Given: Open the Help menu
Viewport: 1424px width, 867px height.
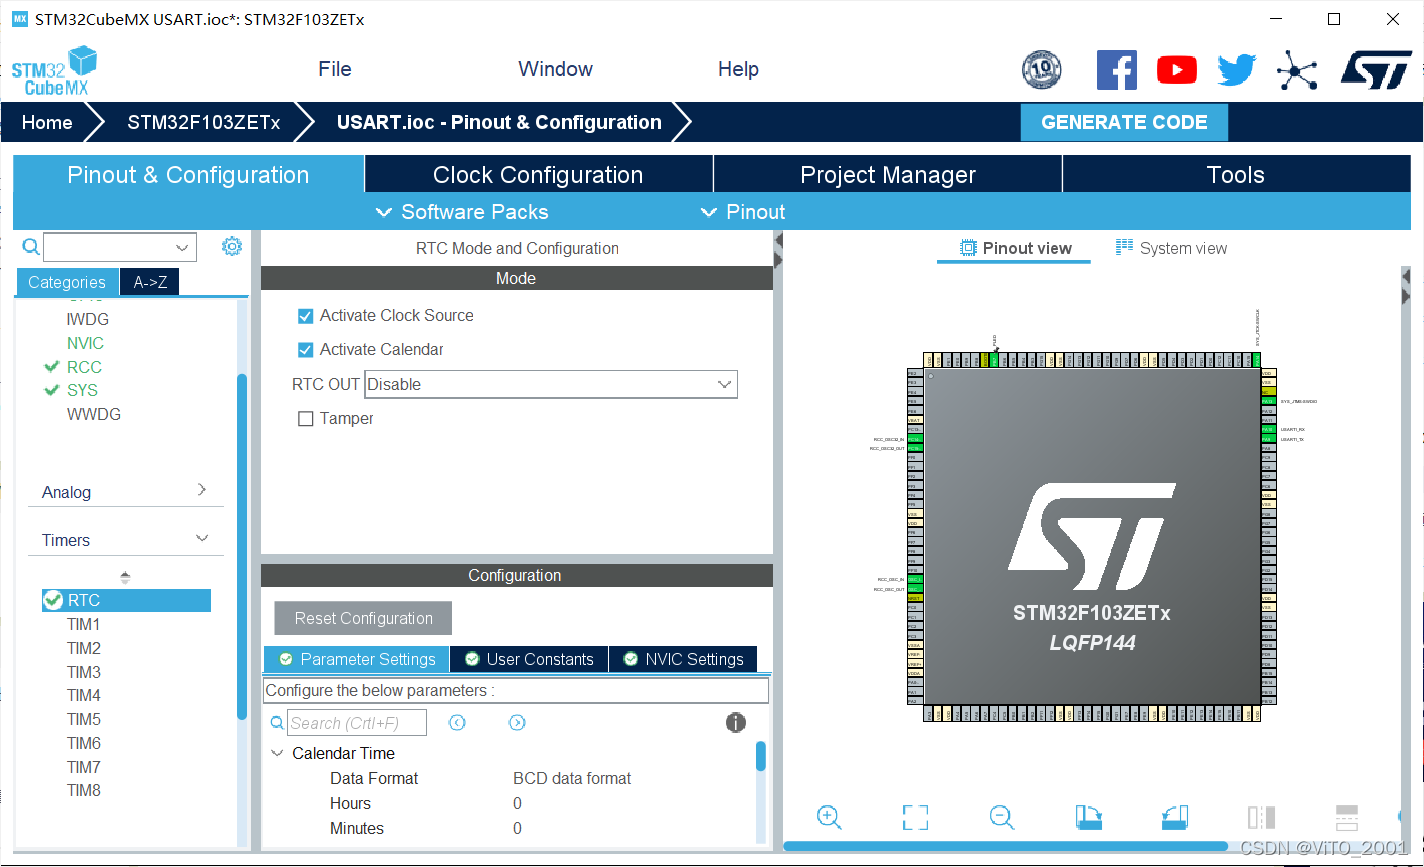Looking at the screenshot, I should (x=738, y=69).
